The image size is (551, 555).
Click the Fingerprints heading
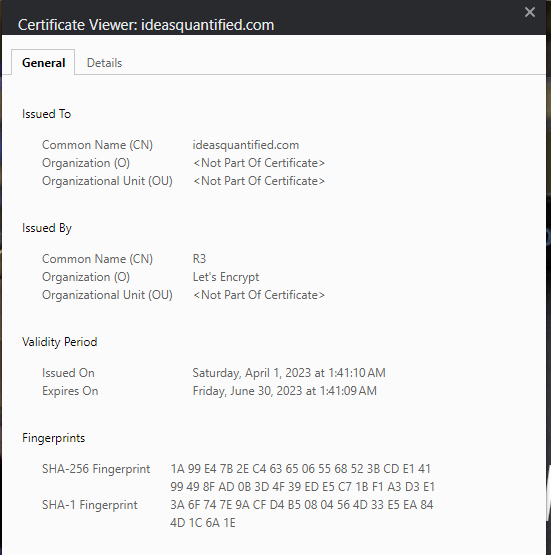click(53, 438)
